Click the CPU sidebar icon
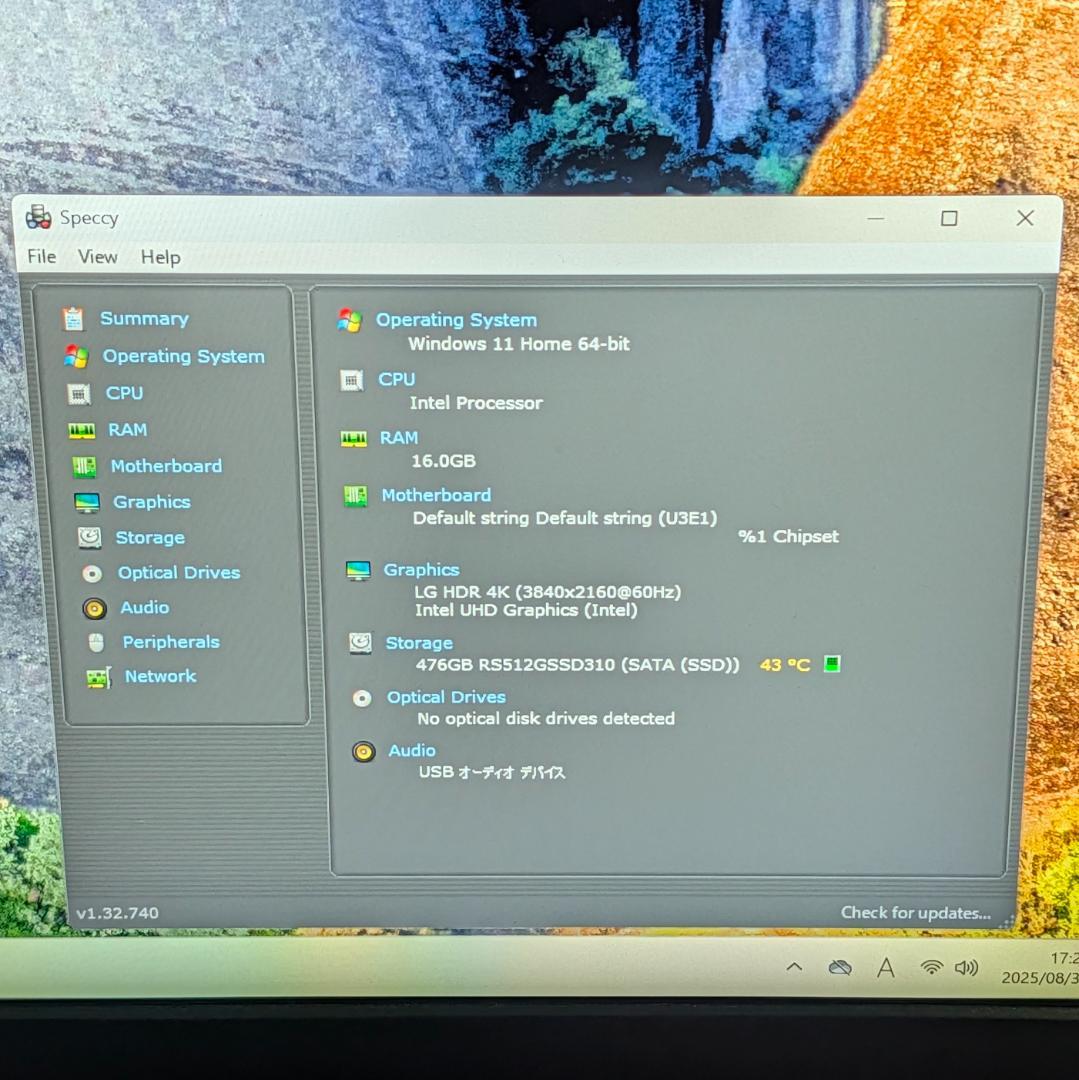This screenshot has height=1080, width=1079. (x=80, y=393)
